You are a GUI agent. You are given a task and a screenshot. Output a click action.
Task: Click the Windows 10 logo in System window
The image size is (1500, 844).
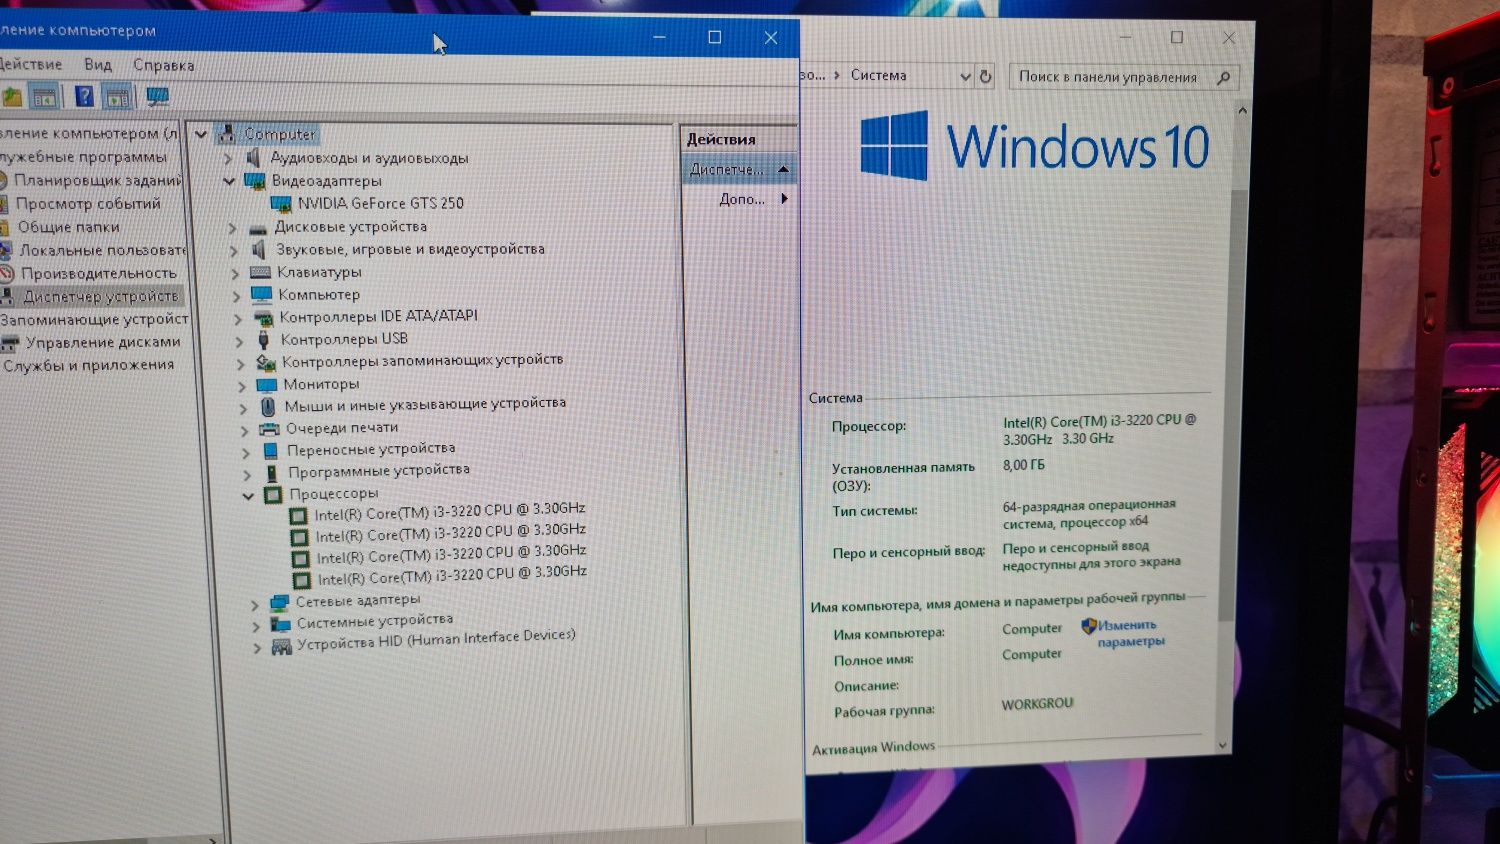(x=1034, y=146)
